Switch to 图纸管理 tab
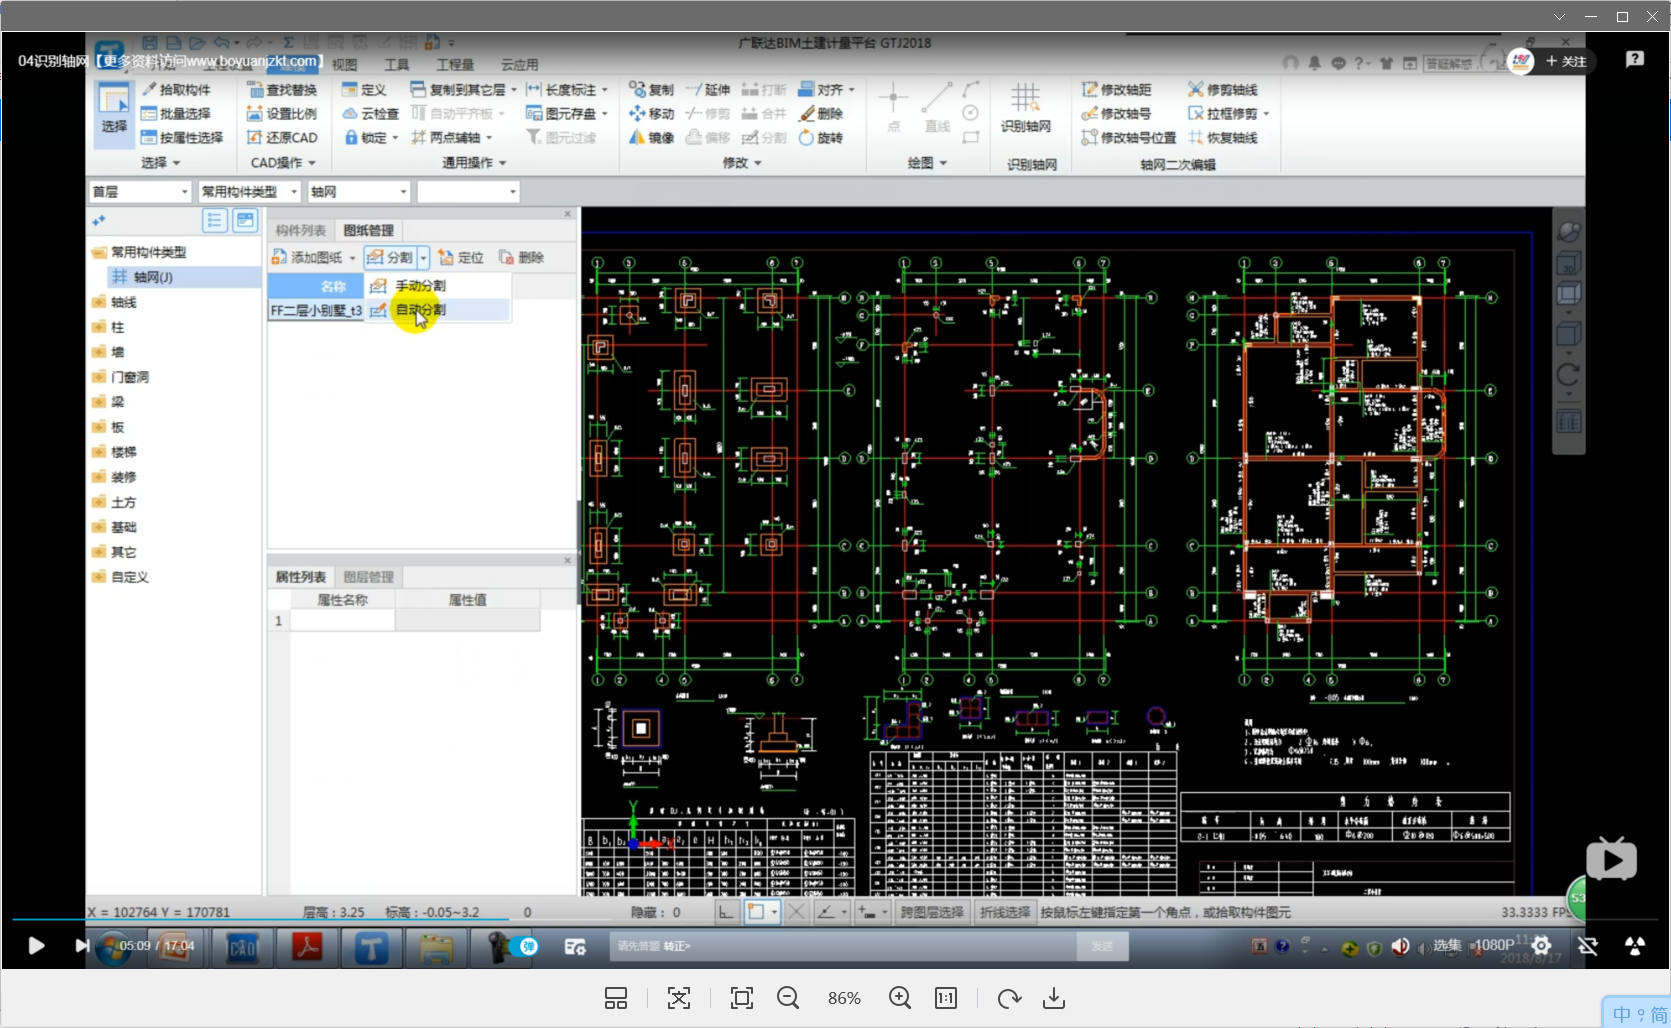Viewport: 1671px width, 1028px height. [368, 231]
